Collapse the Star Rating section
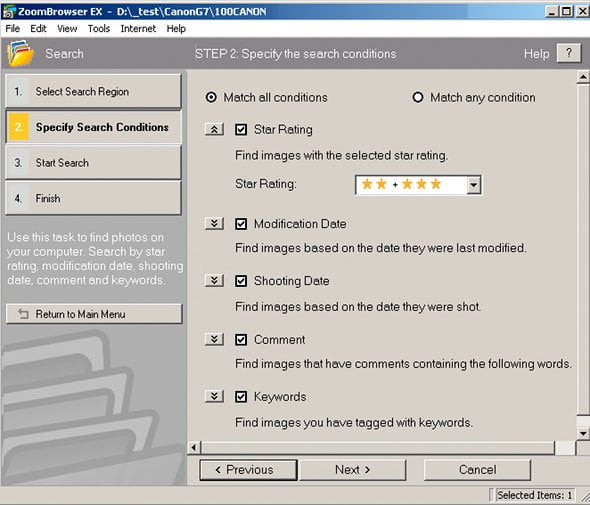 pyautogui.click(x=214, y=129)
